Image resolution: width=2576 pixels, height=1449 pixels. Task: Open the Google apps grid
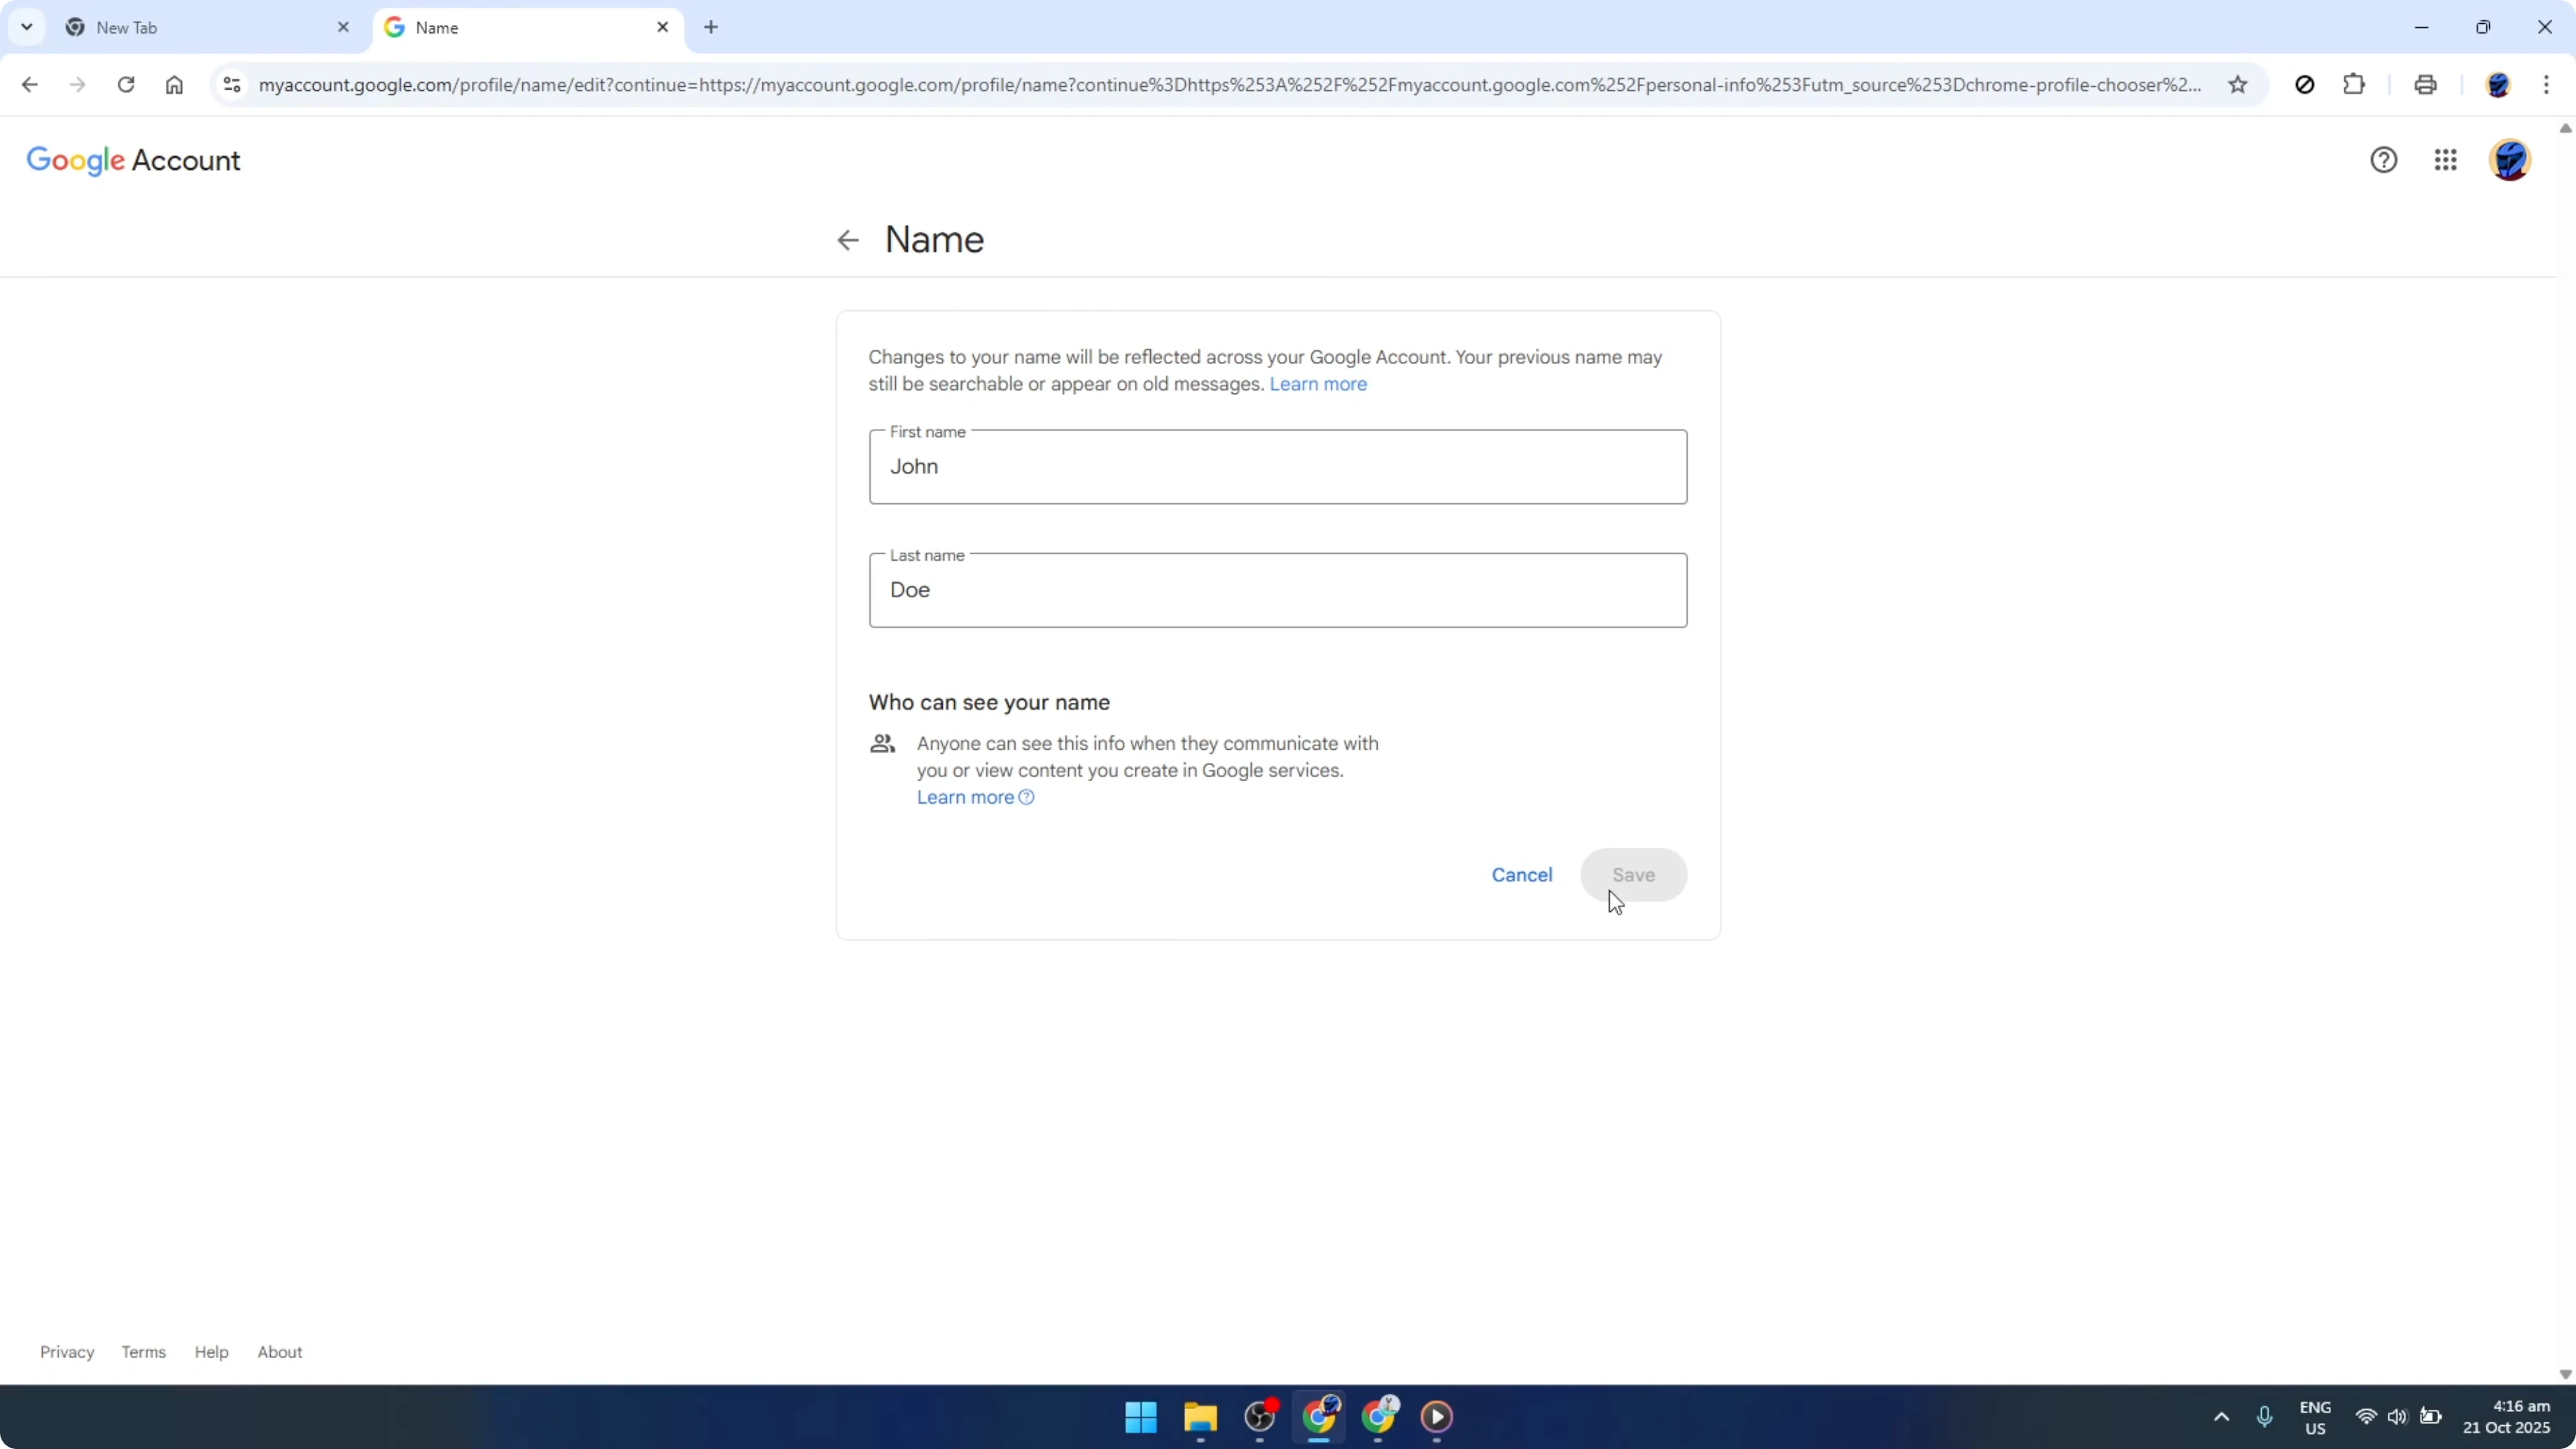[2446, 160]
